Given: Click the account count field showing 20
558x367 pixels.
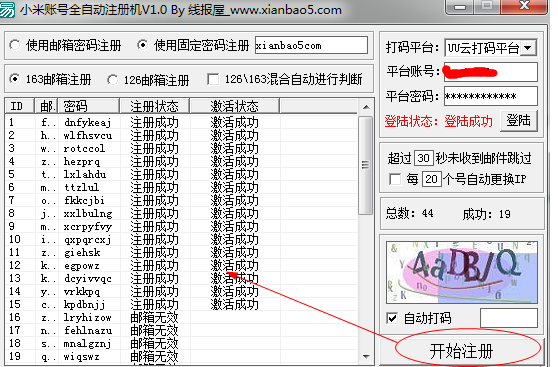Looking at the screenshot, I should [431, 179].
